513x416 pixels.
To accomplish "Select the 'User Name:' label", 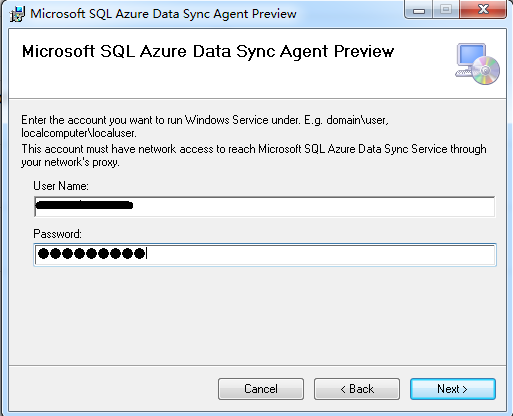I will 61,186.
